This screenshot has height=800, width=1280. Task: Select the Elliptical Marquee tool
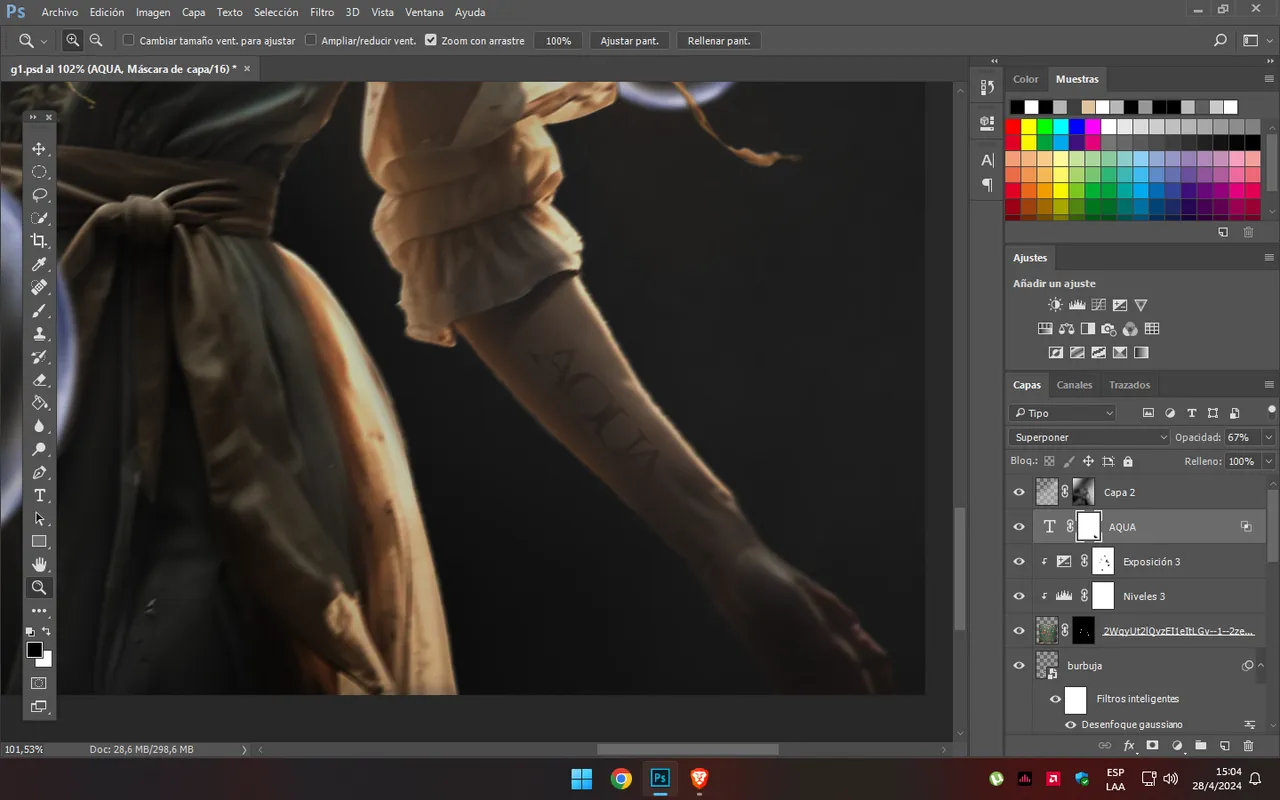coord(39,172)
